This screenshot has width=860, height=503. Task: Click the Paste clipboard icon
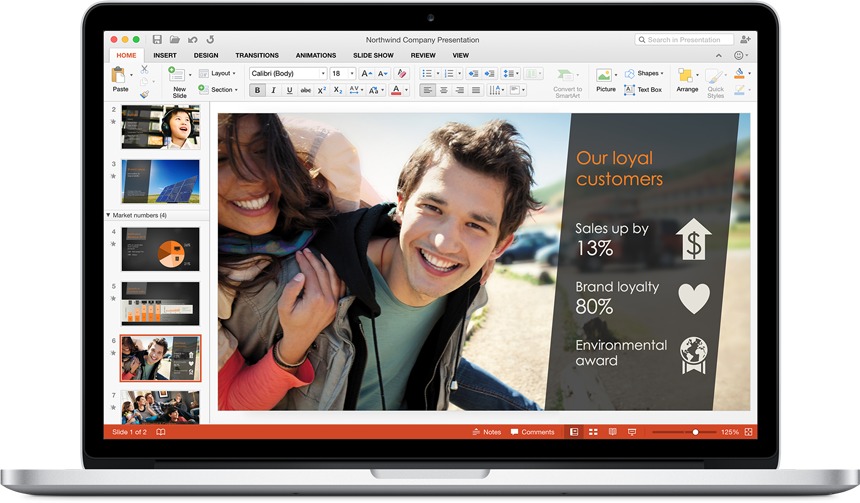click(x=120, y=78)
